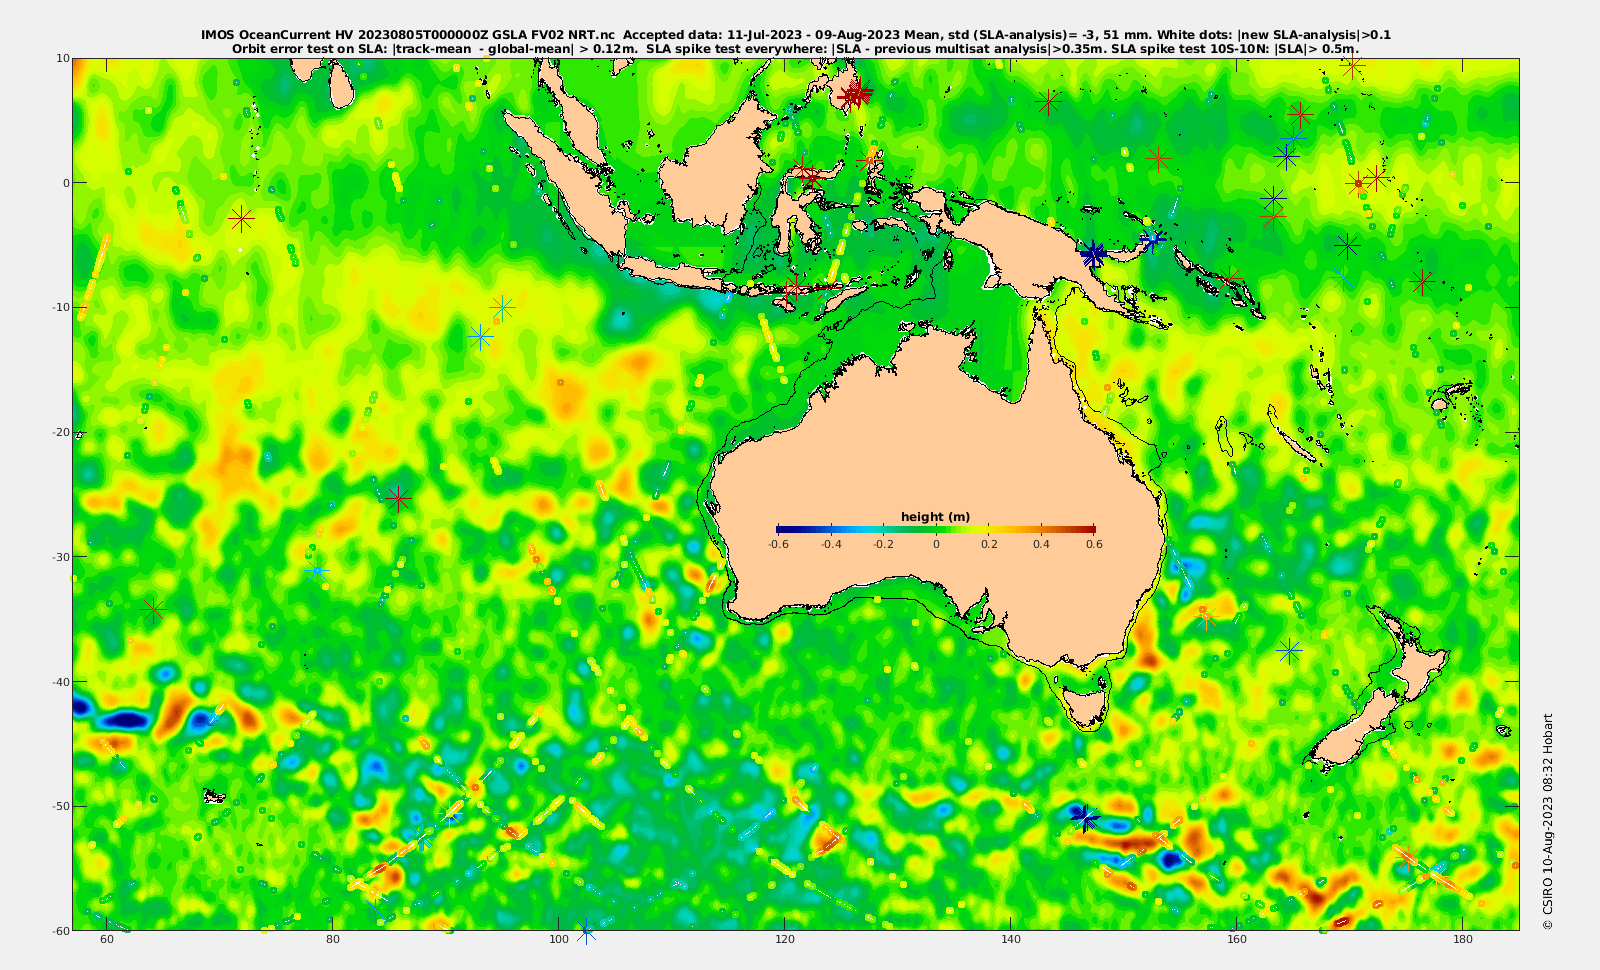Select the 0.6 label under the colorbar
The image size is (1600, 970).
click(1095, 545)
